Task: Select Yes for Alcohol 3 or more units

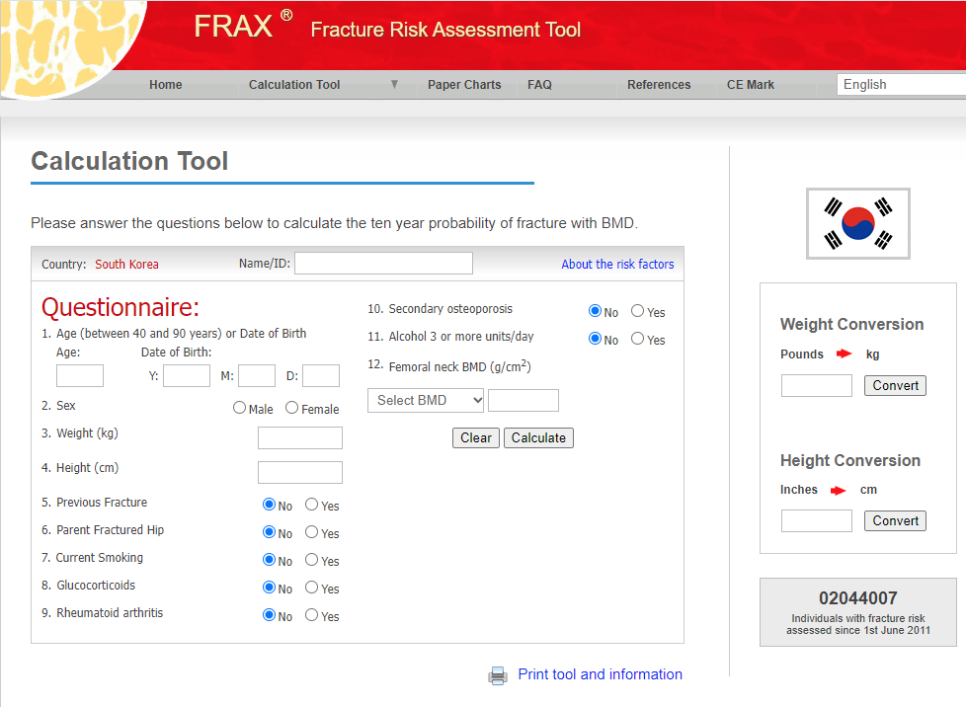Action: point(638,338)
